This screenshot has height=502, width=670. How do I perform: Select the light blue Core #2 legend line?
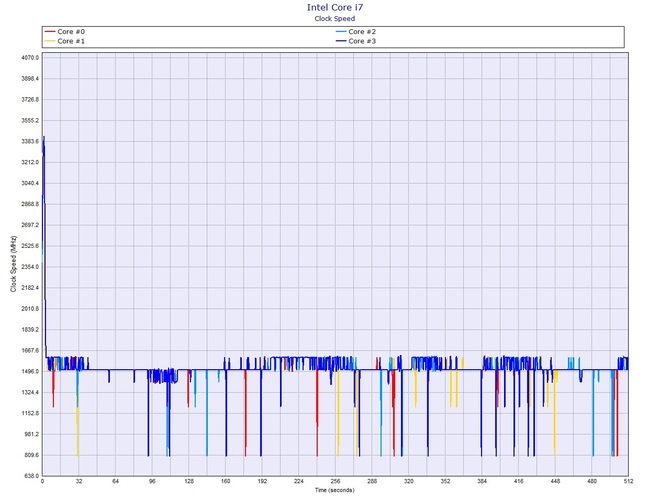[341, 32]
